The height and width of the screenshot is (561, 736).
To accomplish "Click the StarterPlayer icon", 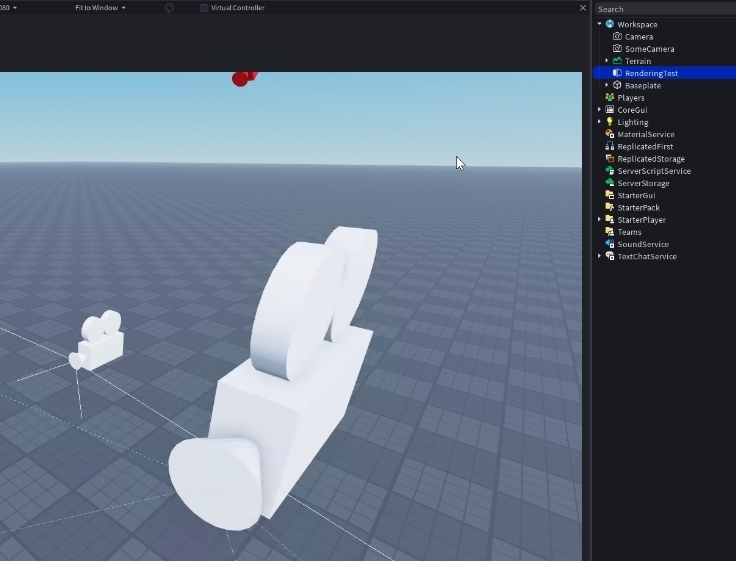I will pyautogui.click(x=610, y=219).
